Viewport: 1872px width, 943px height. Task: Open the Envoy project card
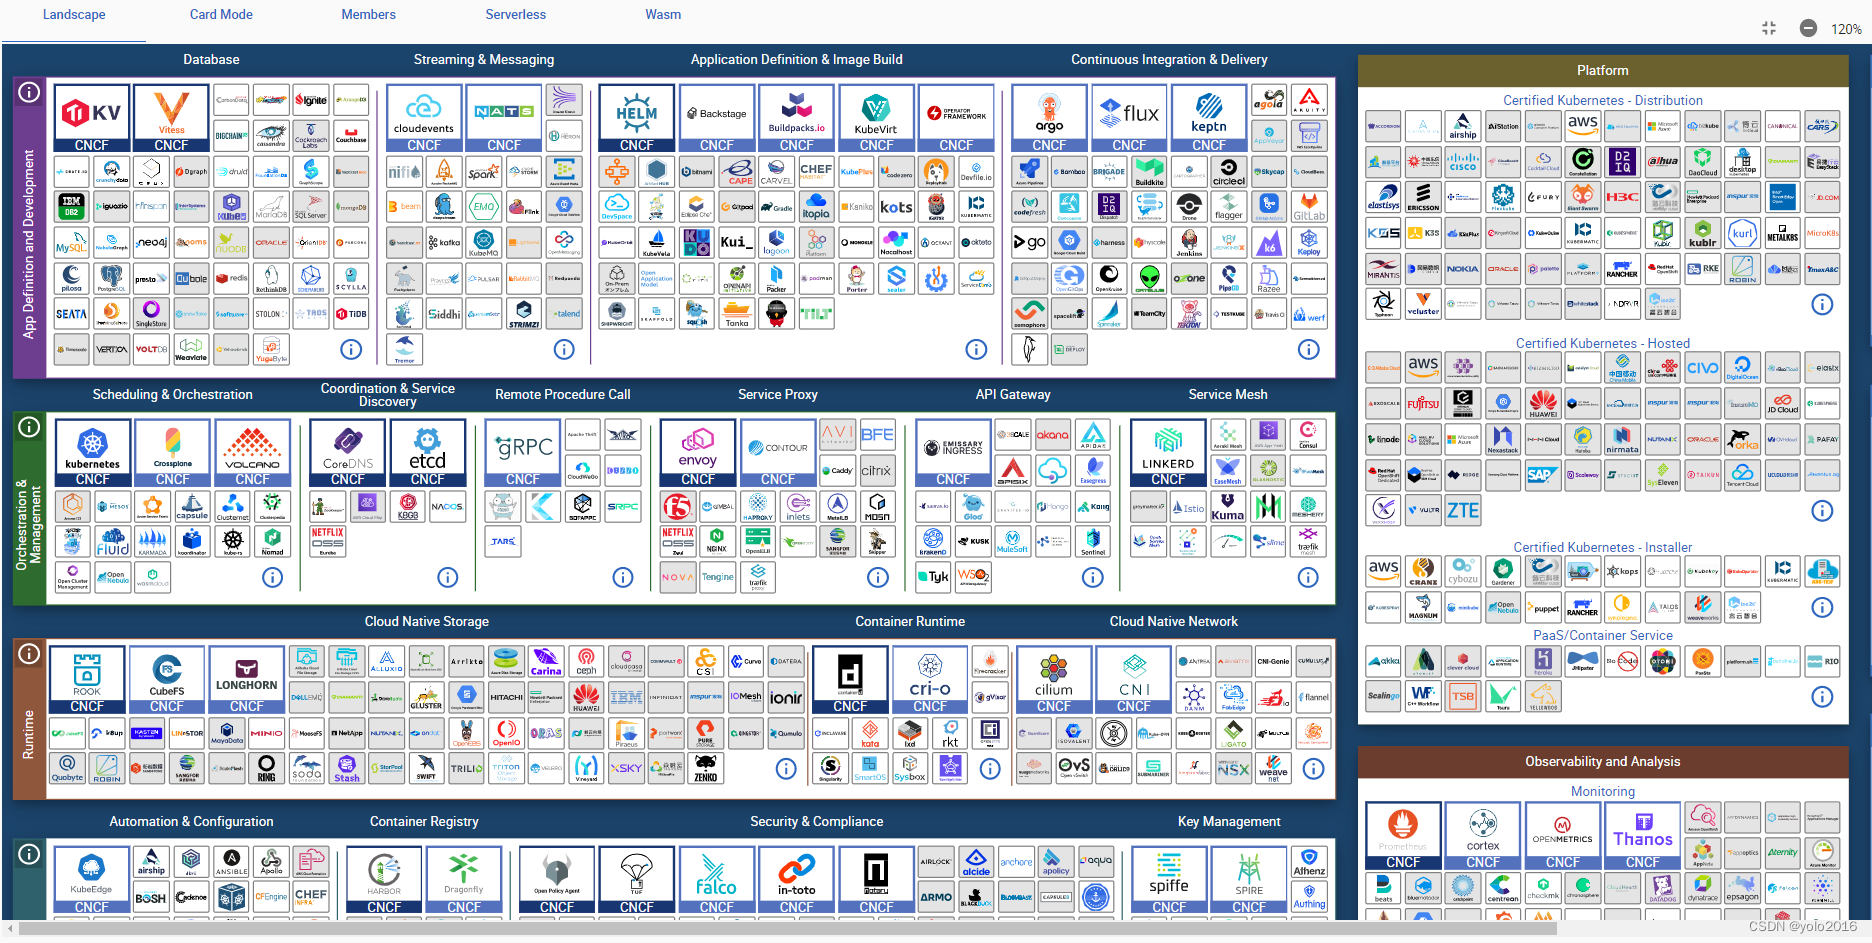click(x=698, y=453)
